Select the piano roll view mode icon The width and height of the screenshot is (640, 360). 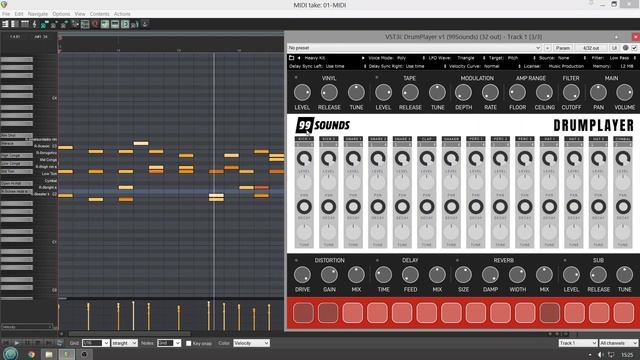pos(5,24)
